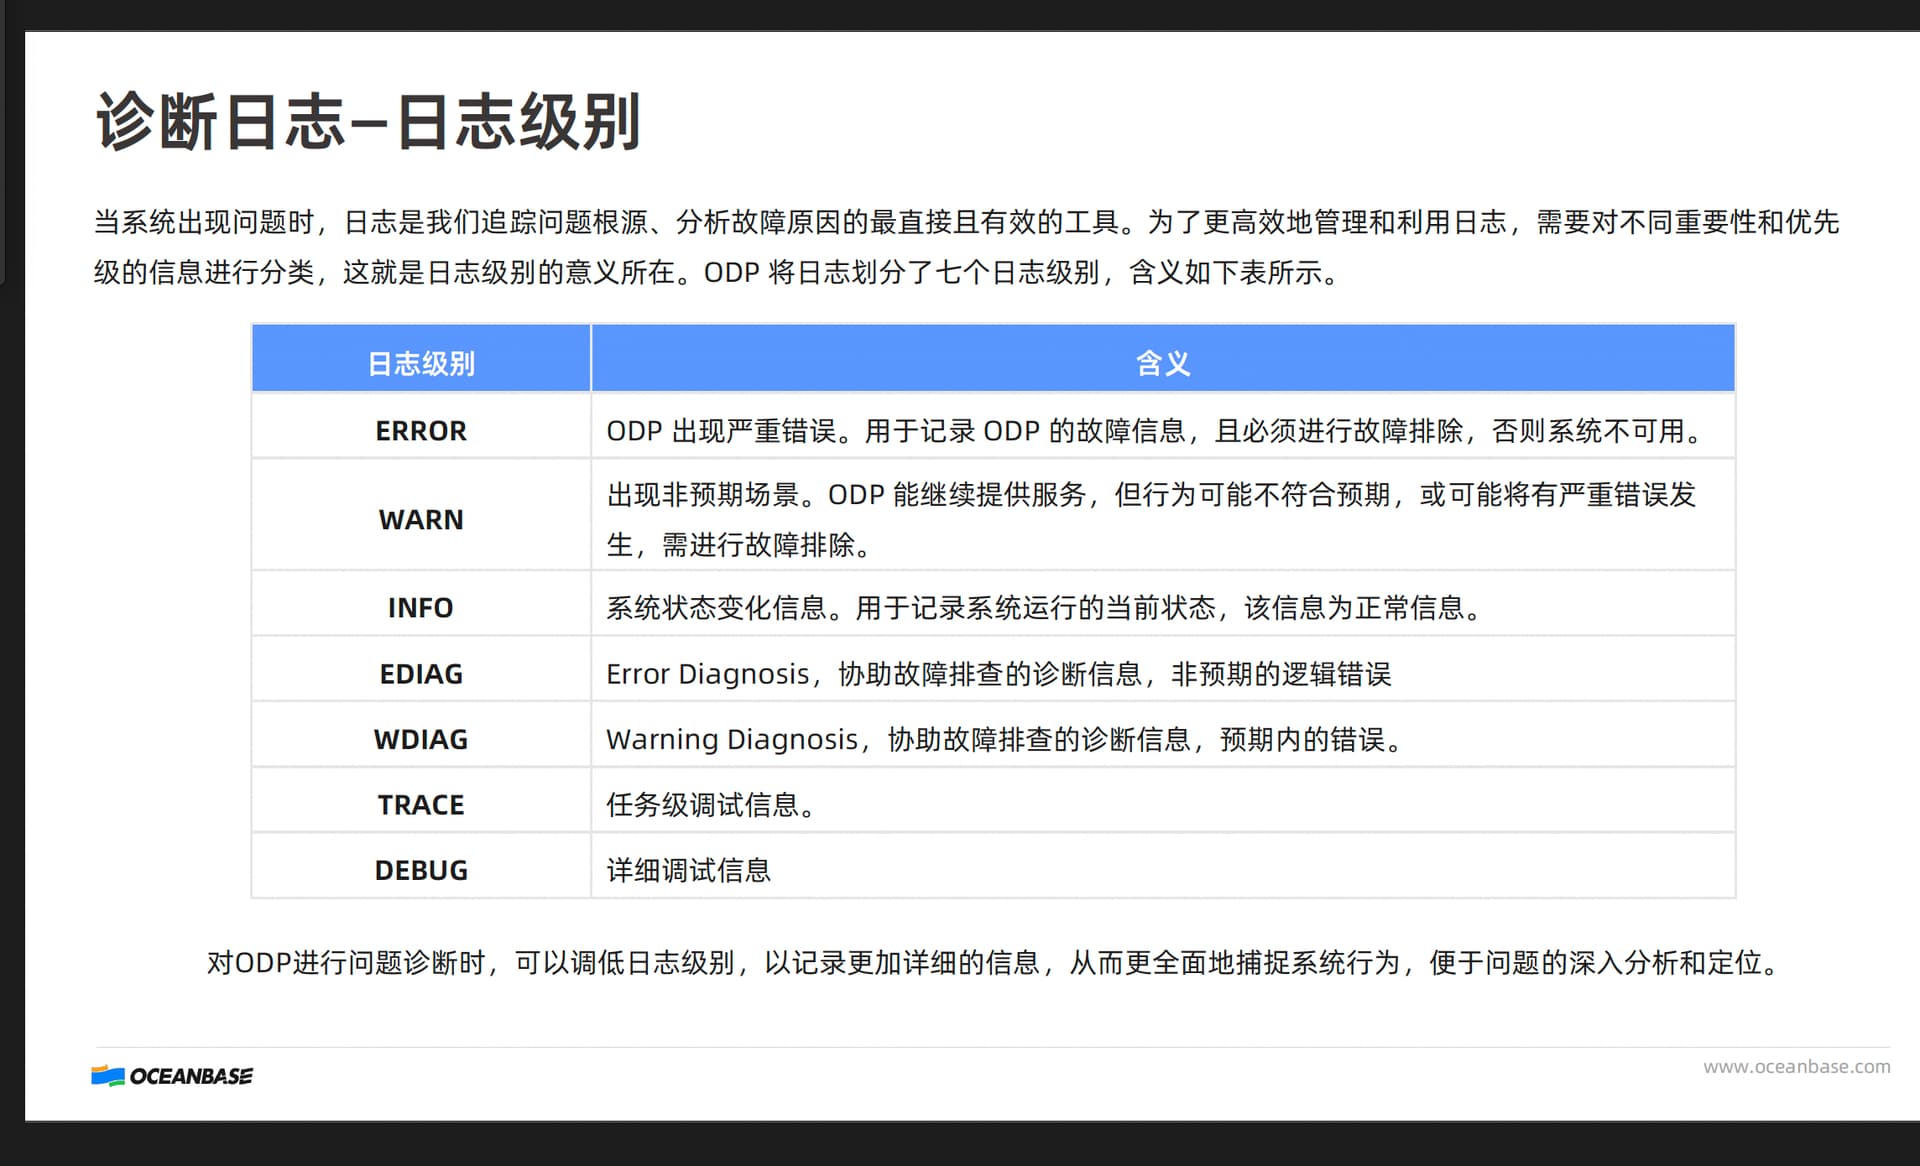Click the INFO description 系统状态变化信息
1920x1166 pixels.
click(x=1047, y=608)
